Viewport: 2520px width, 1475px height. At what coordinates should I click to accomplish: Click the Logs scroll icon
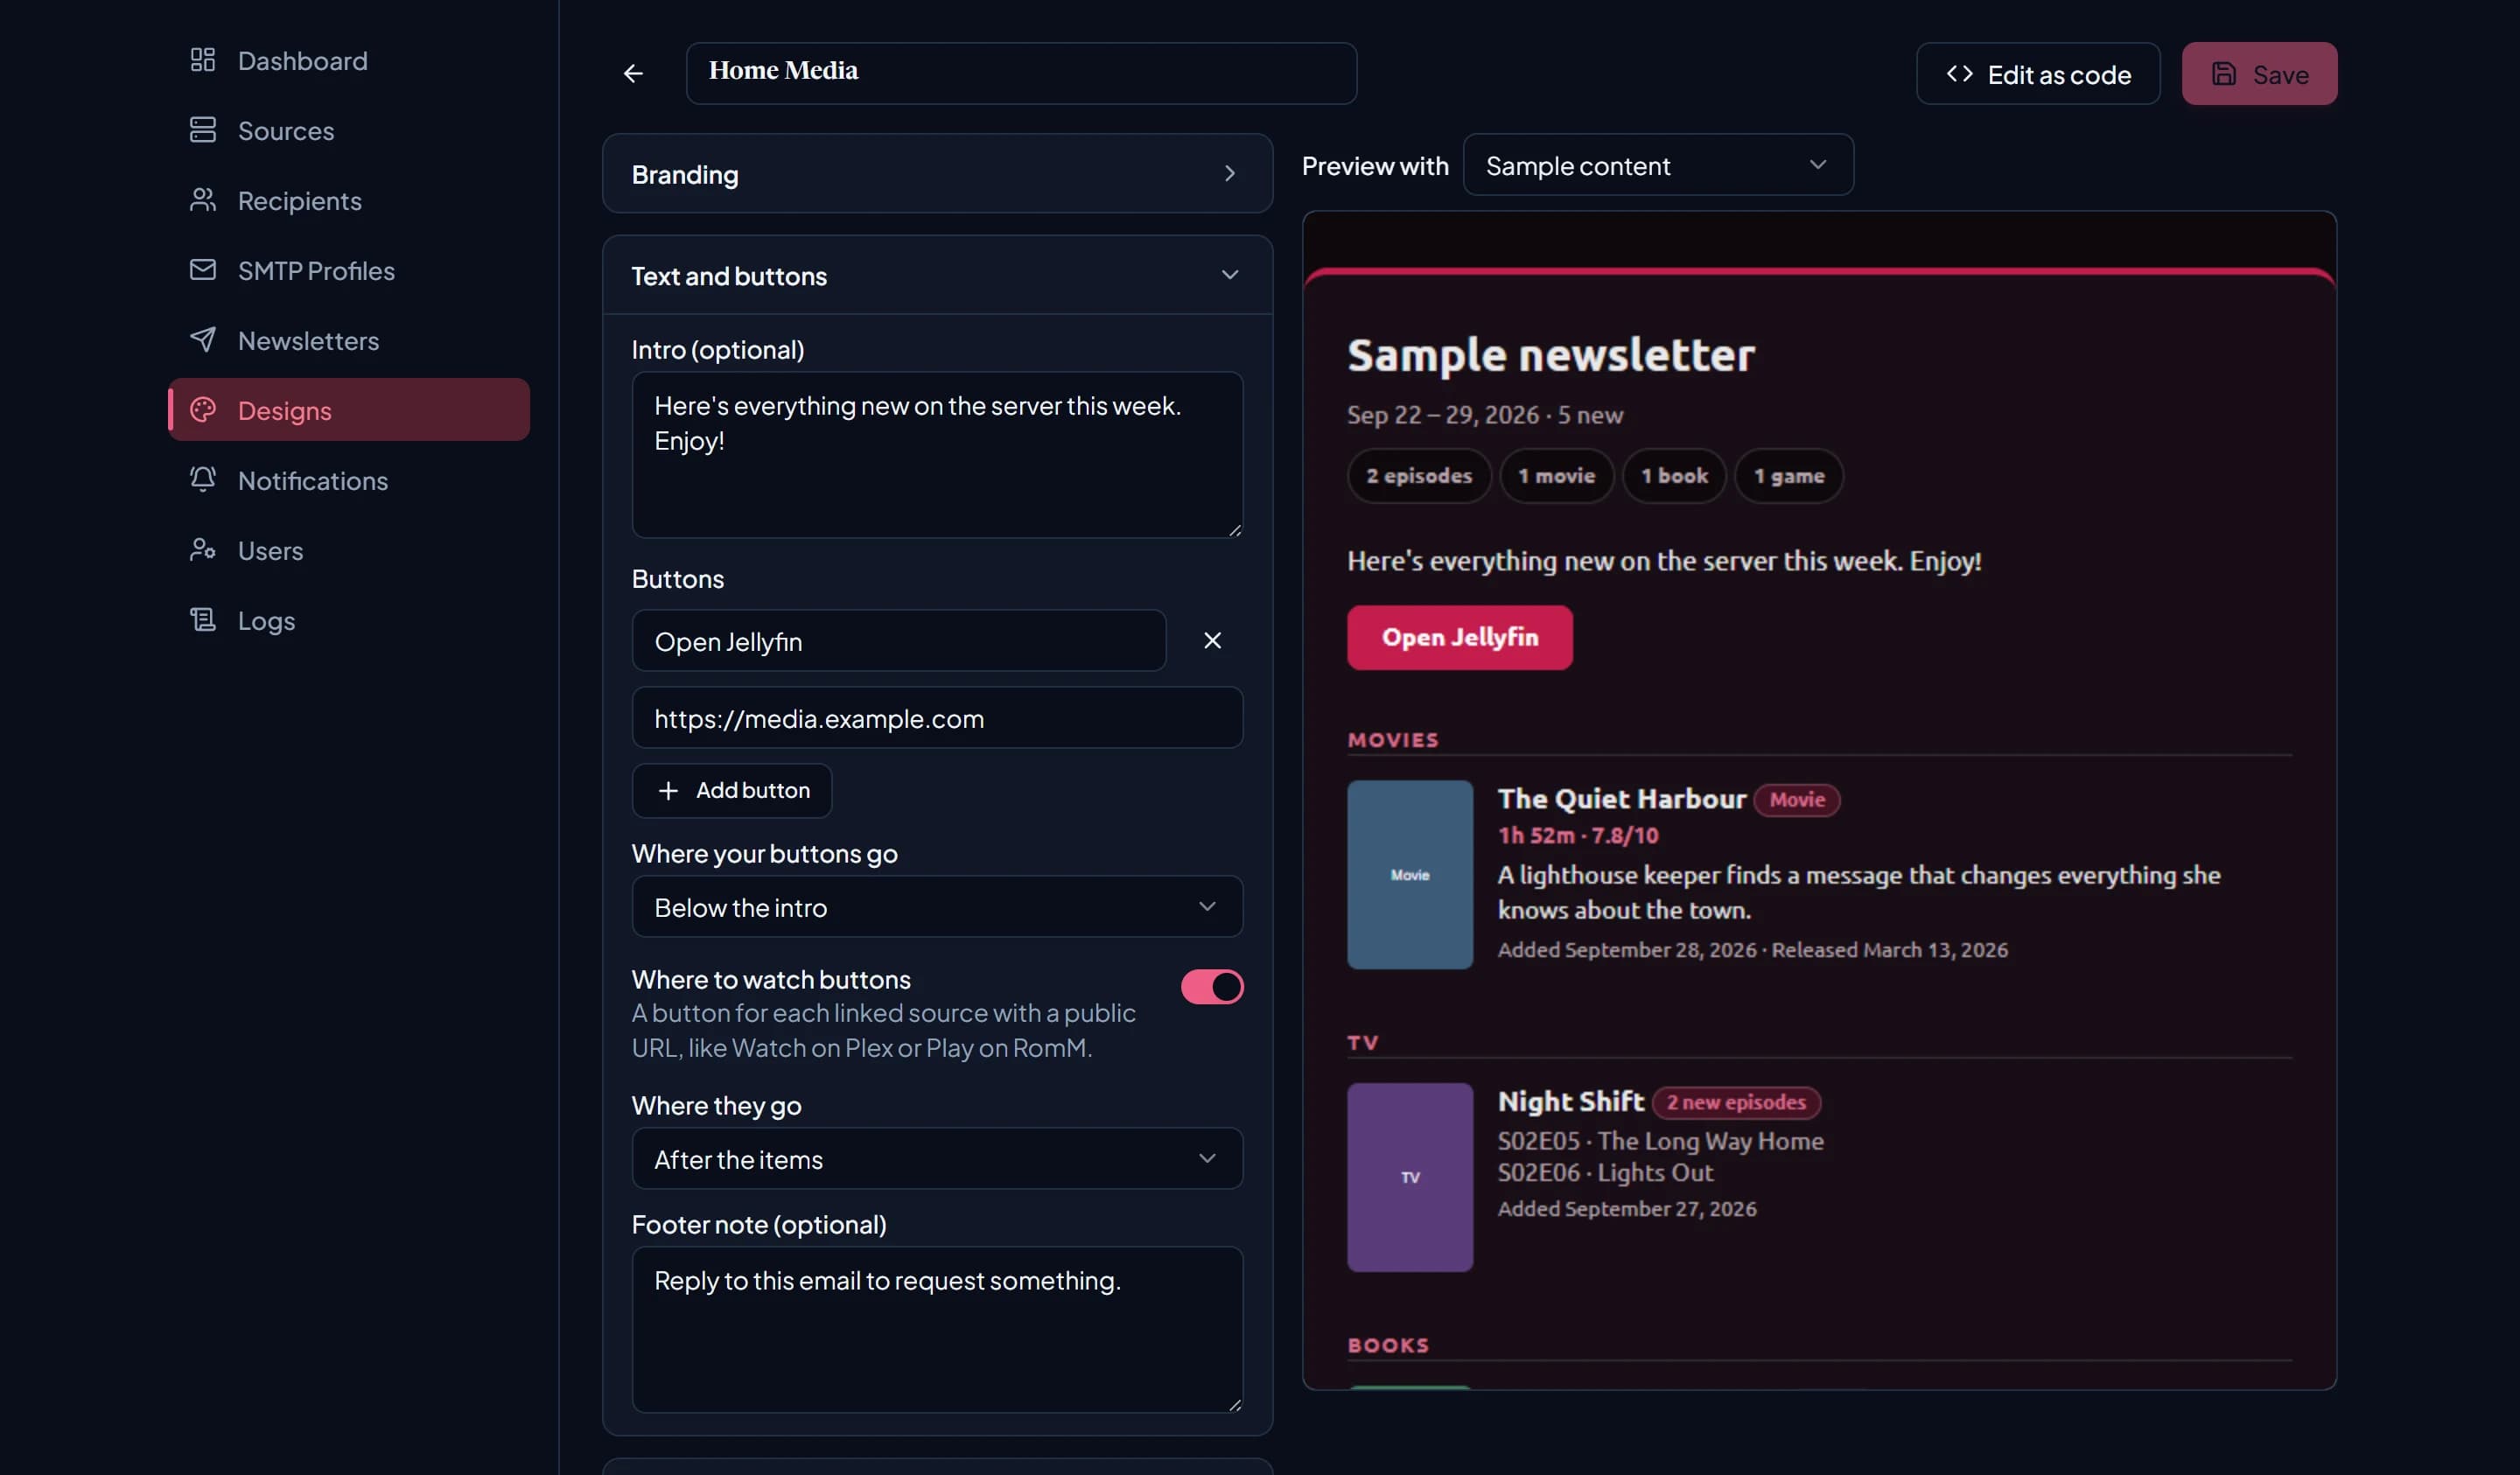[203, 620]
